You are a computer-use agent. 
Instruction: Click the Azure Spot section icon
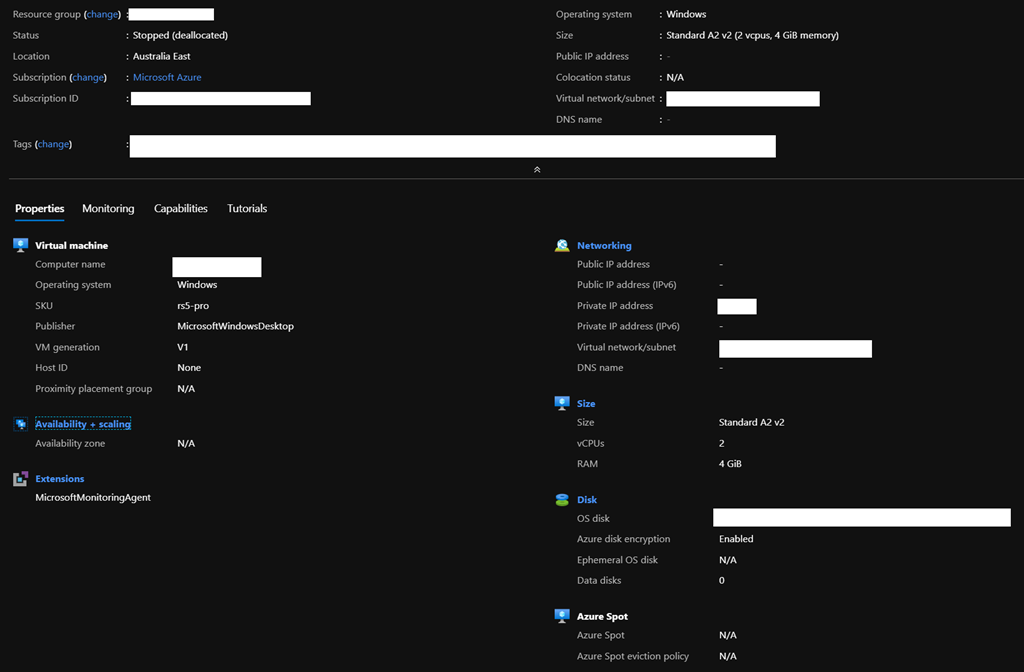562,616
